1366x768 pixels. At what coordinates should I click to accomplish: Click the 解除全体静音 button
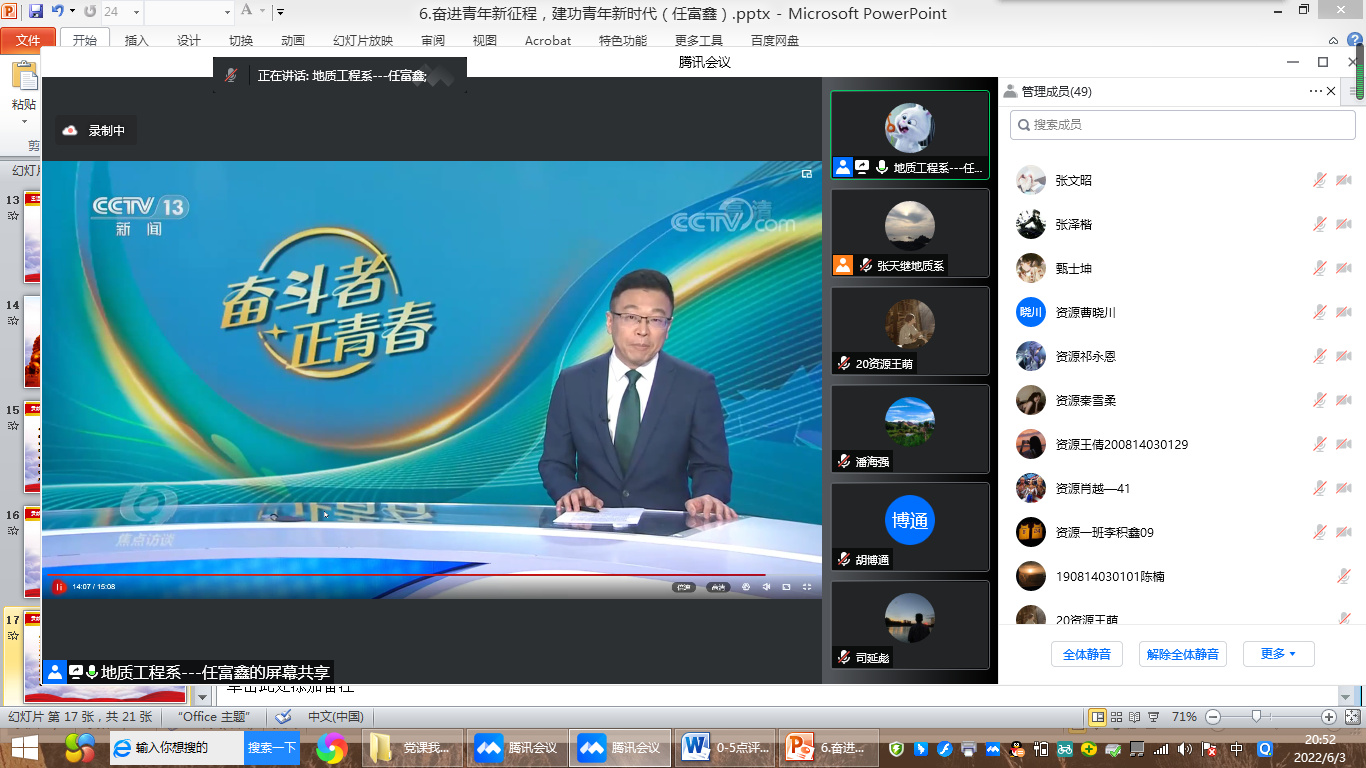coord(1183,654)
